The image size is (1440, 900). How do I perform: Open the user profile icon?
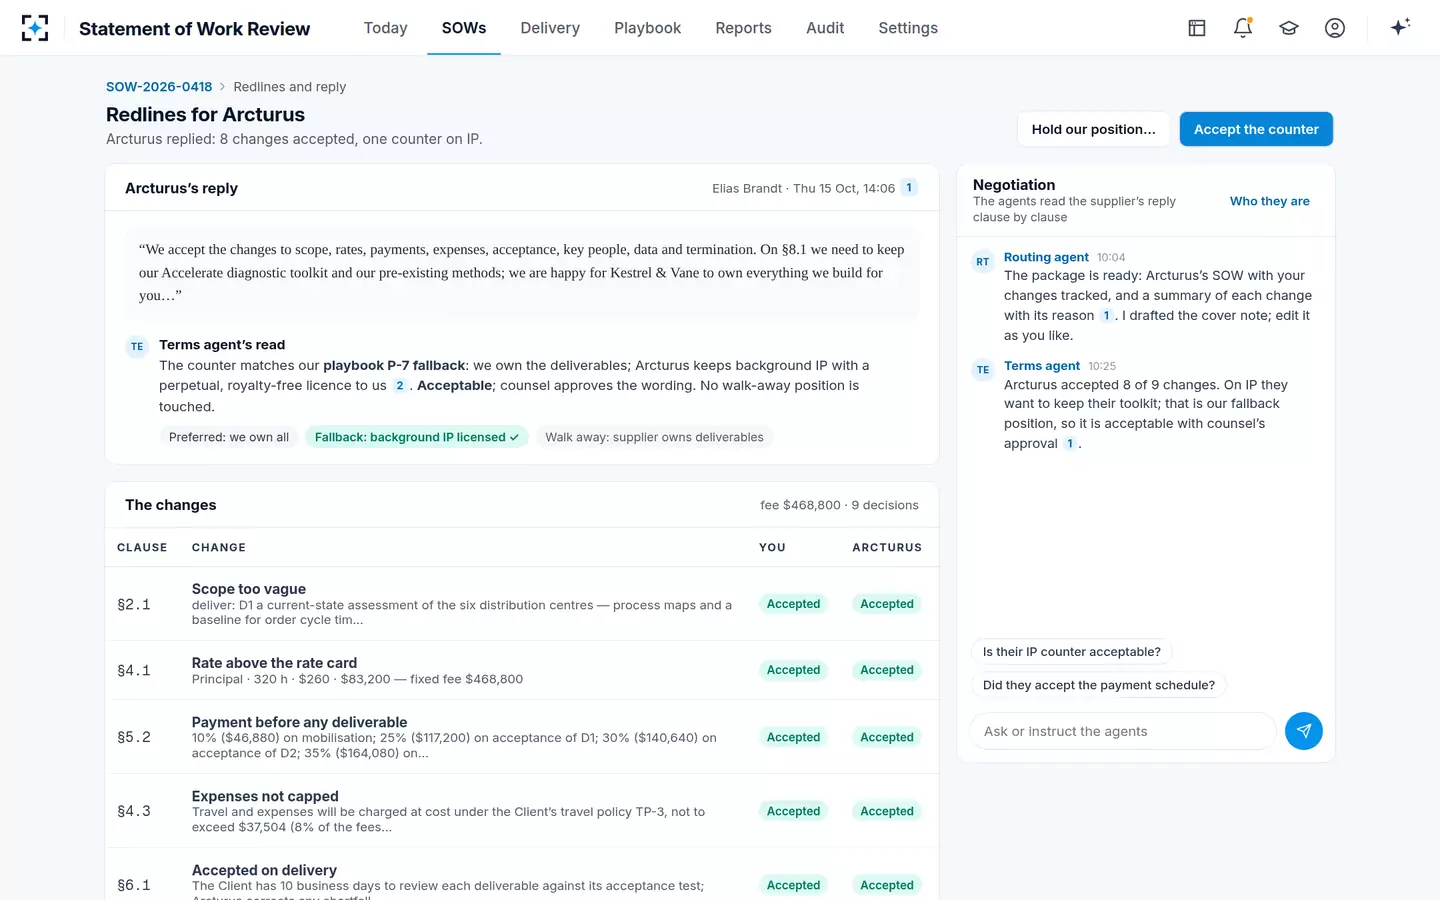pyautogui.click(x=1335, y=28)
